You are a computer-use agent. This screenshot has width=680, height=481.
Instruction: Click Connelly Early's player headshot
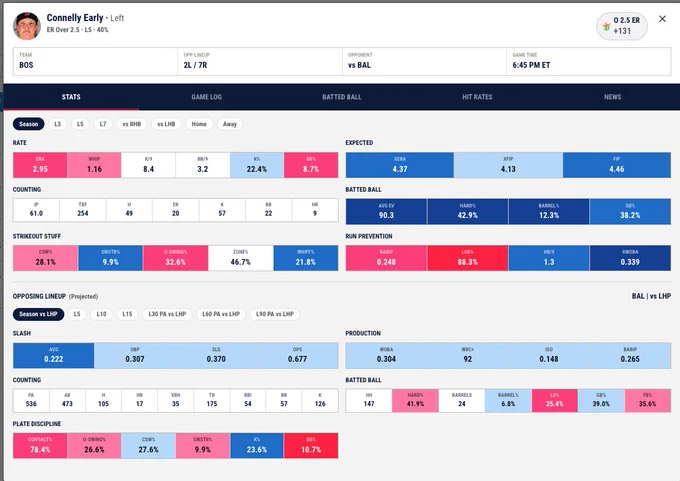click(x=27, y=26)
